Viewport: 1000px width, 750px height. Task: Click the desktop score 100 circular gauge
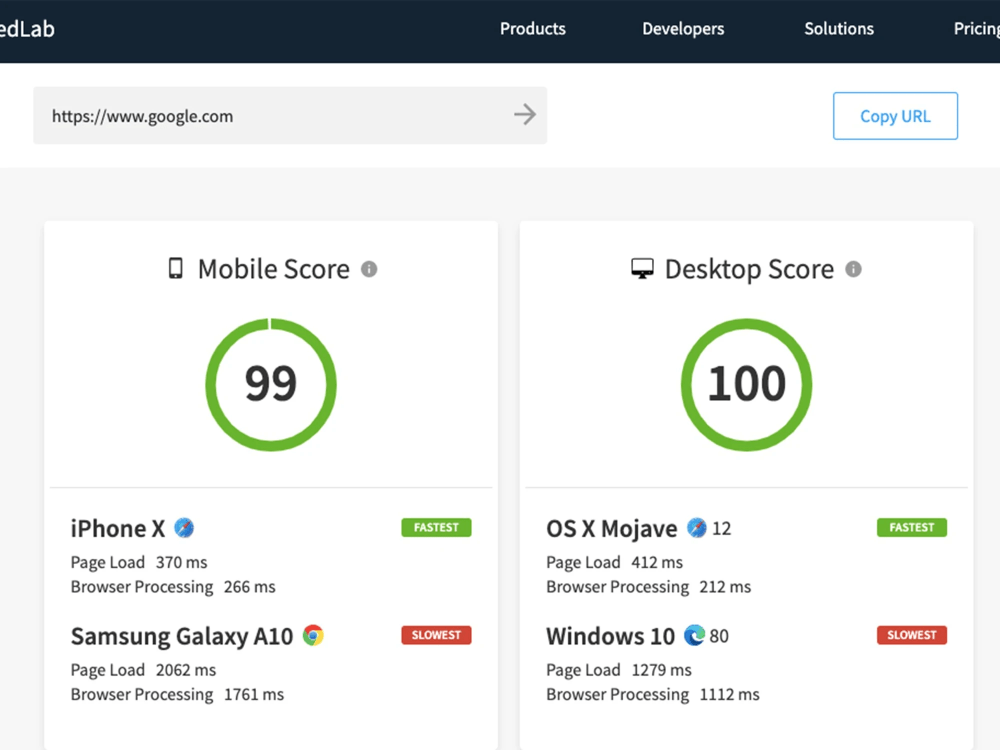pos(746,385)
